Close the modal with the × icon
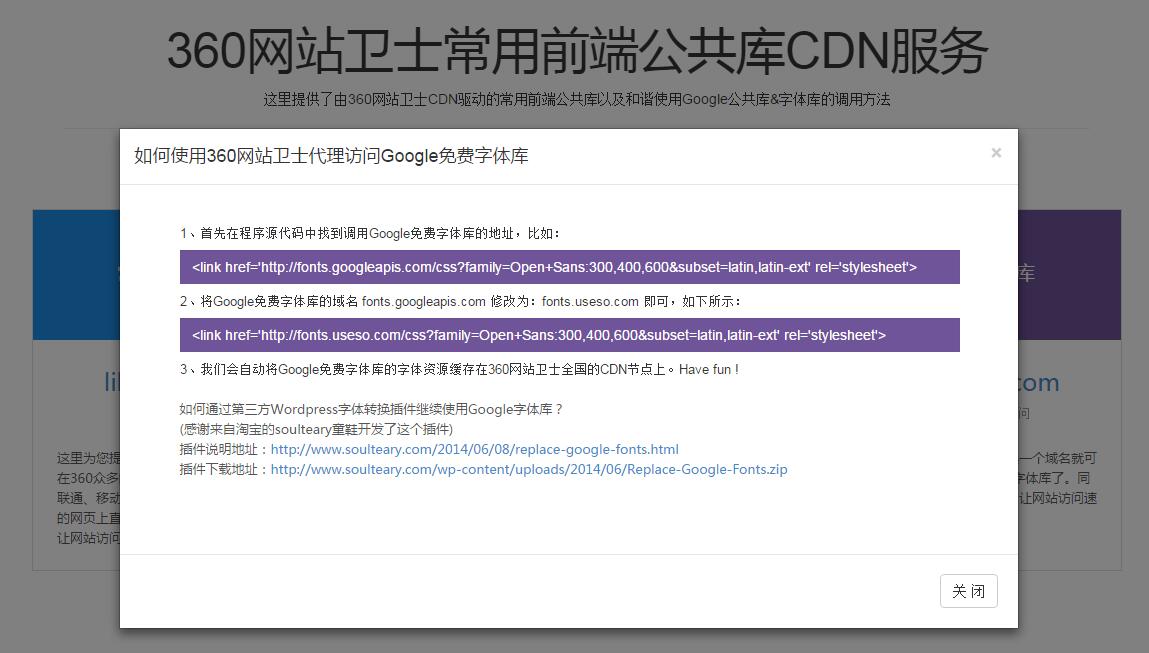1149x653 pixels. click(x=996, y=152)
